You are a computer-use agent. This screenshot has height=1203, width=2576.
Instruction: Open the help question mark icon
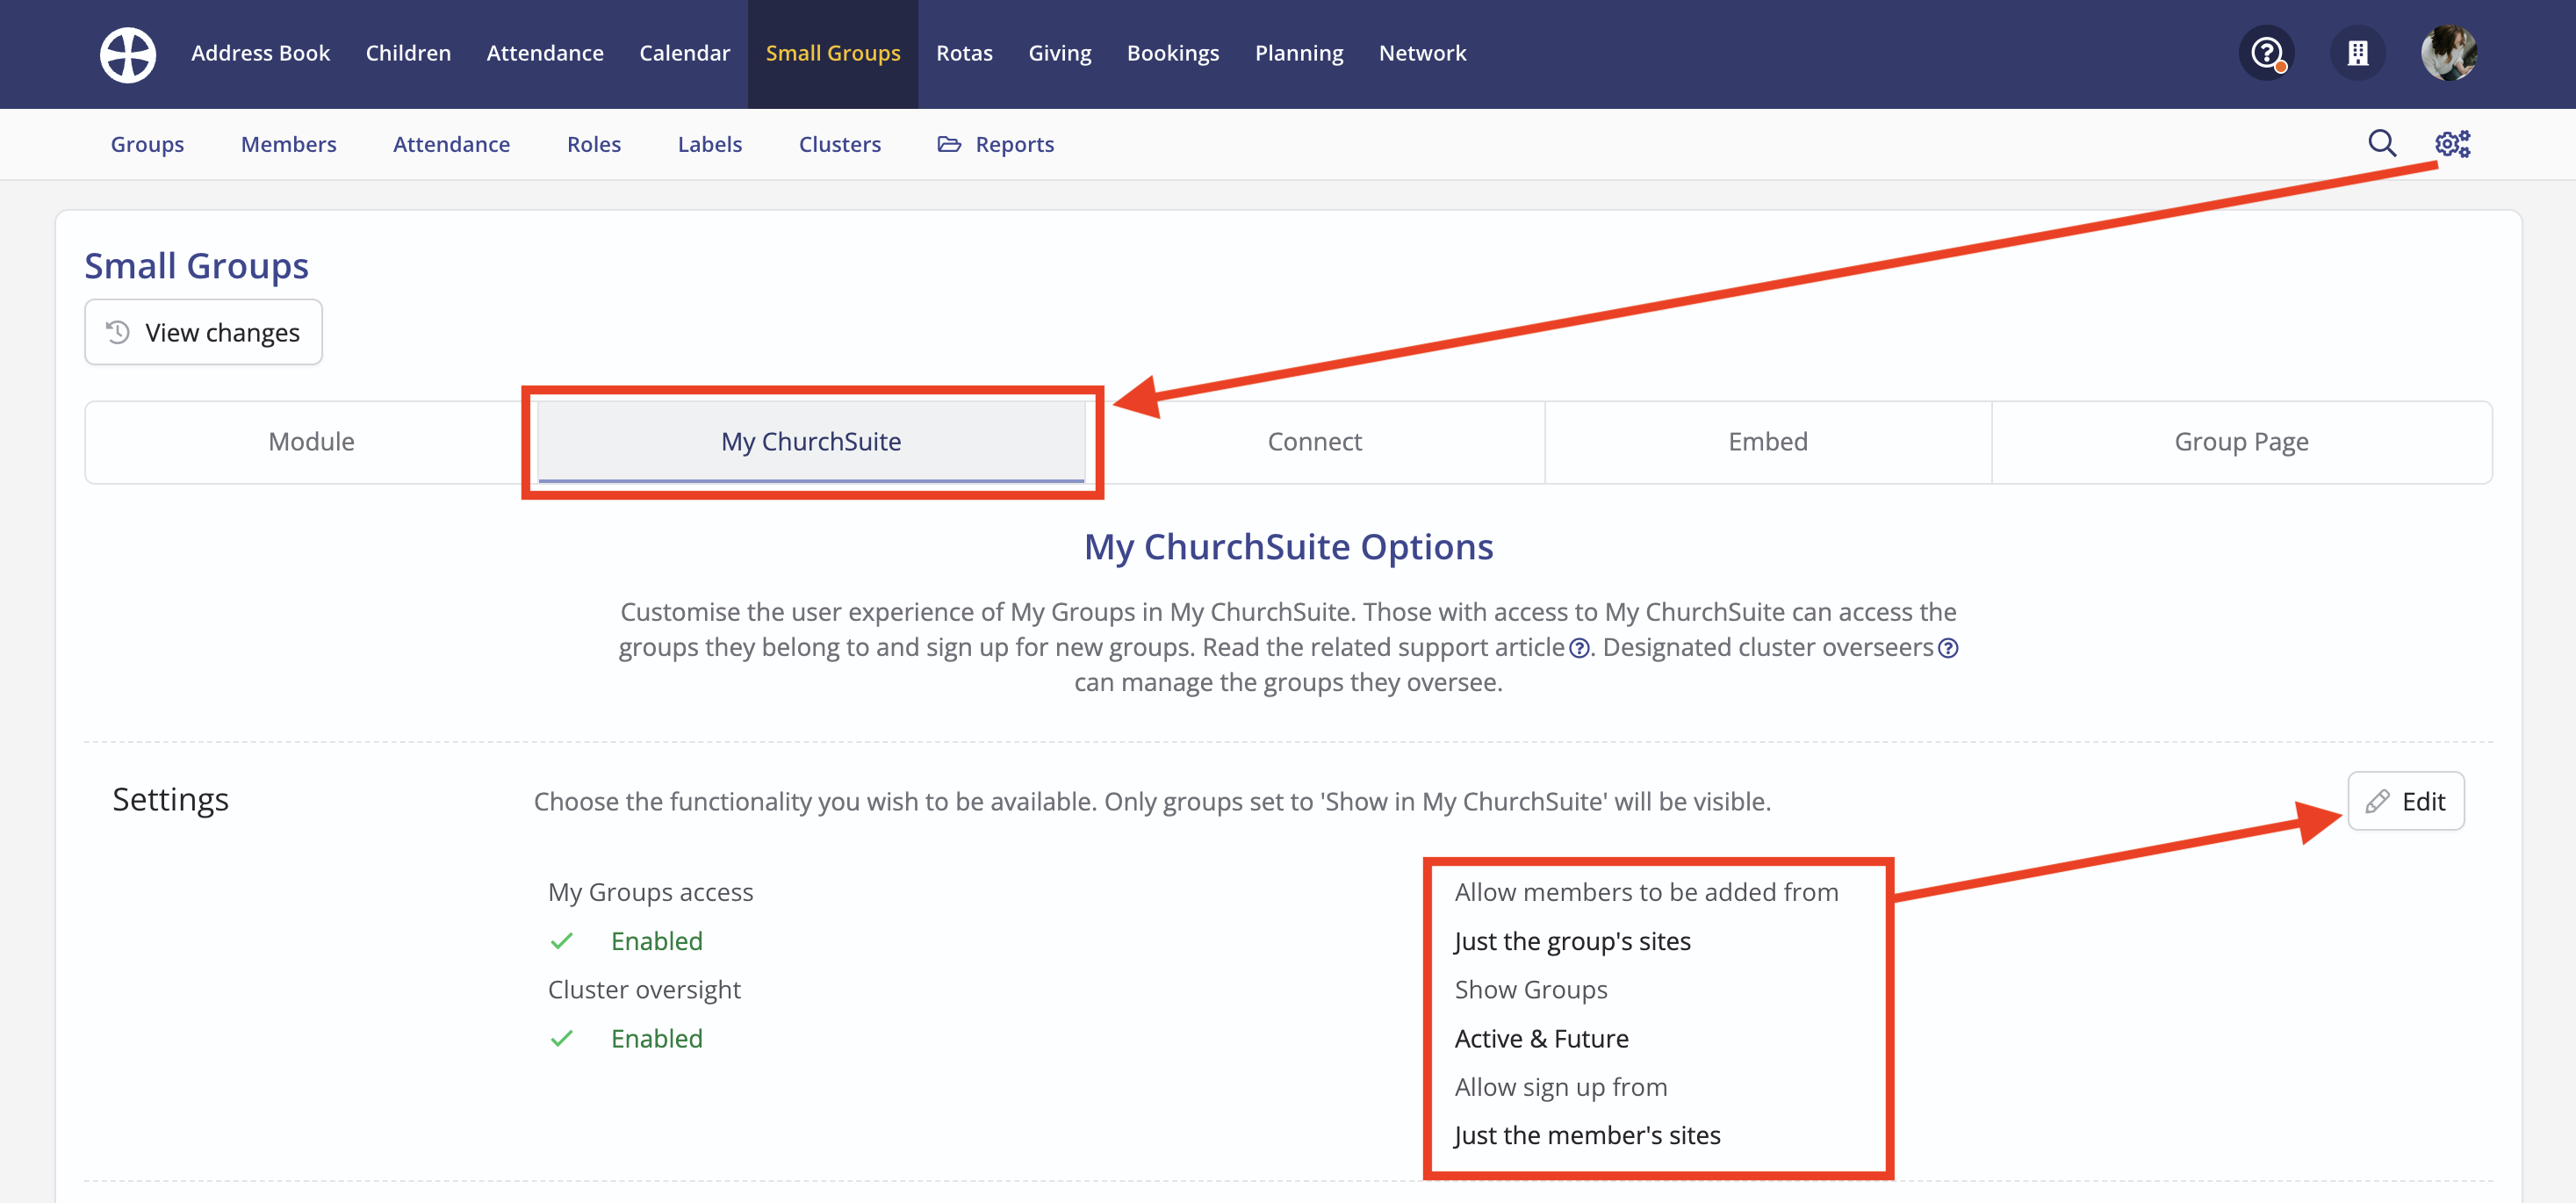click(x=2266, y=53)
